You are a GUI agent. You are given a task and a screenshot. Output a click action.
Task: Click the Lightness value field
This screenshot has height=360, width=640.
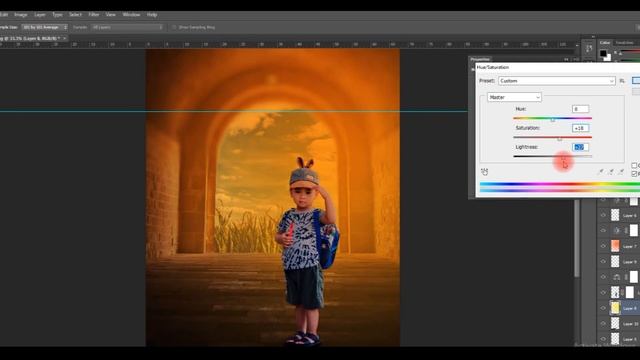580,147
